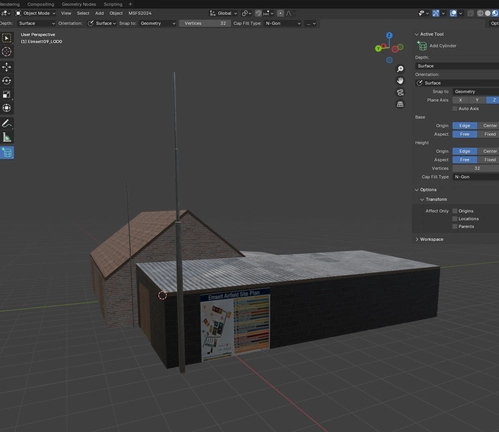499x432 pixels.
Task: Click the negative Z axis gizmo ball
Action: [x=389, y=60]
